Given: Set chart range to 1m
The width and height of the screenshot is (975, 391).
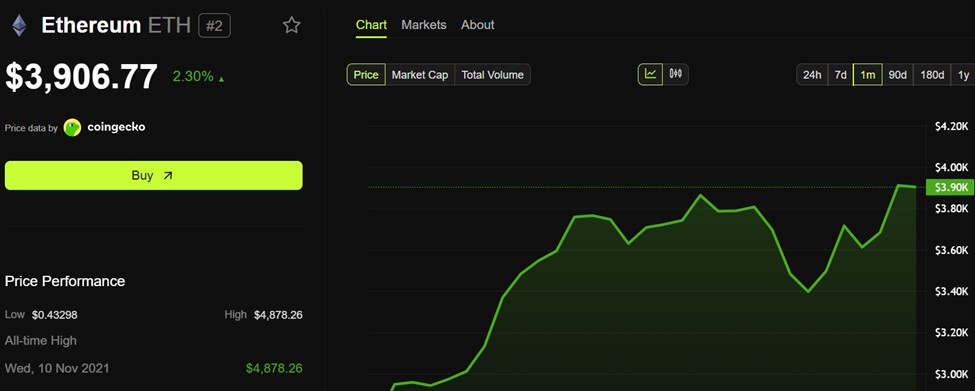Looking at the screenshot, I should click(867, 75).
